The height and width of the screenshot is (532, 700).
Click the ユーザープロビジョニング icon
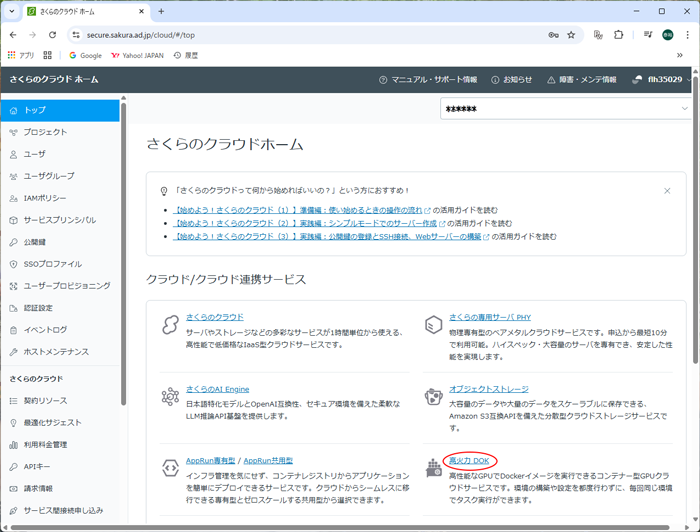click(13, 286)
